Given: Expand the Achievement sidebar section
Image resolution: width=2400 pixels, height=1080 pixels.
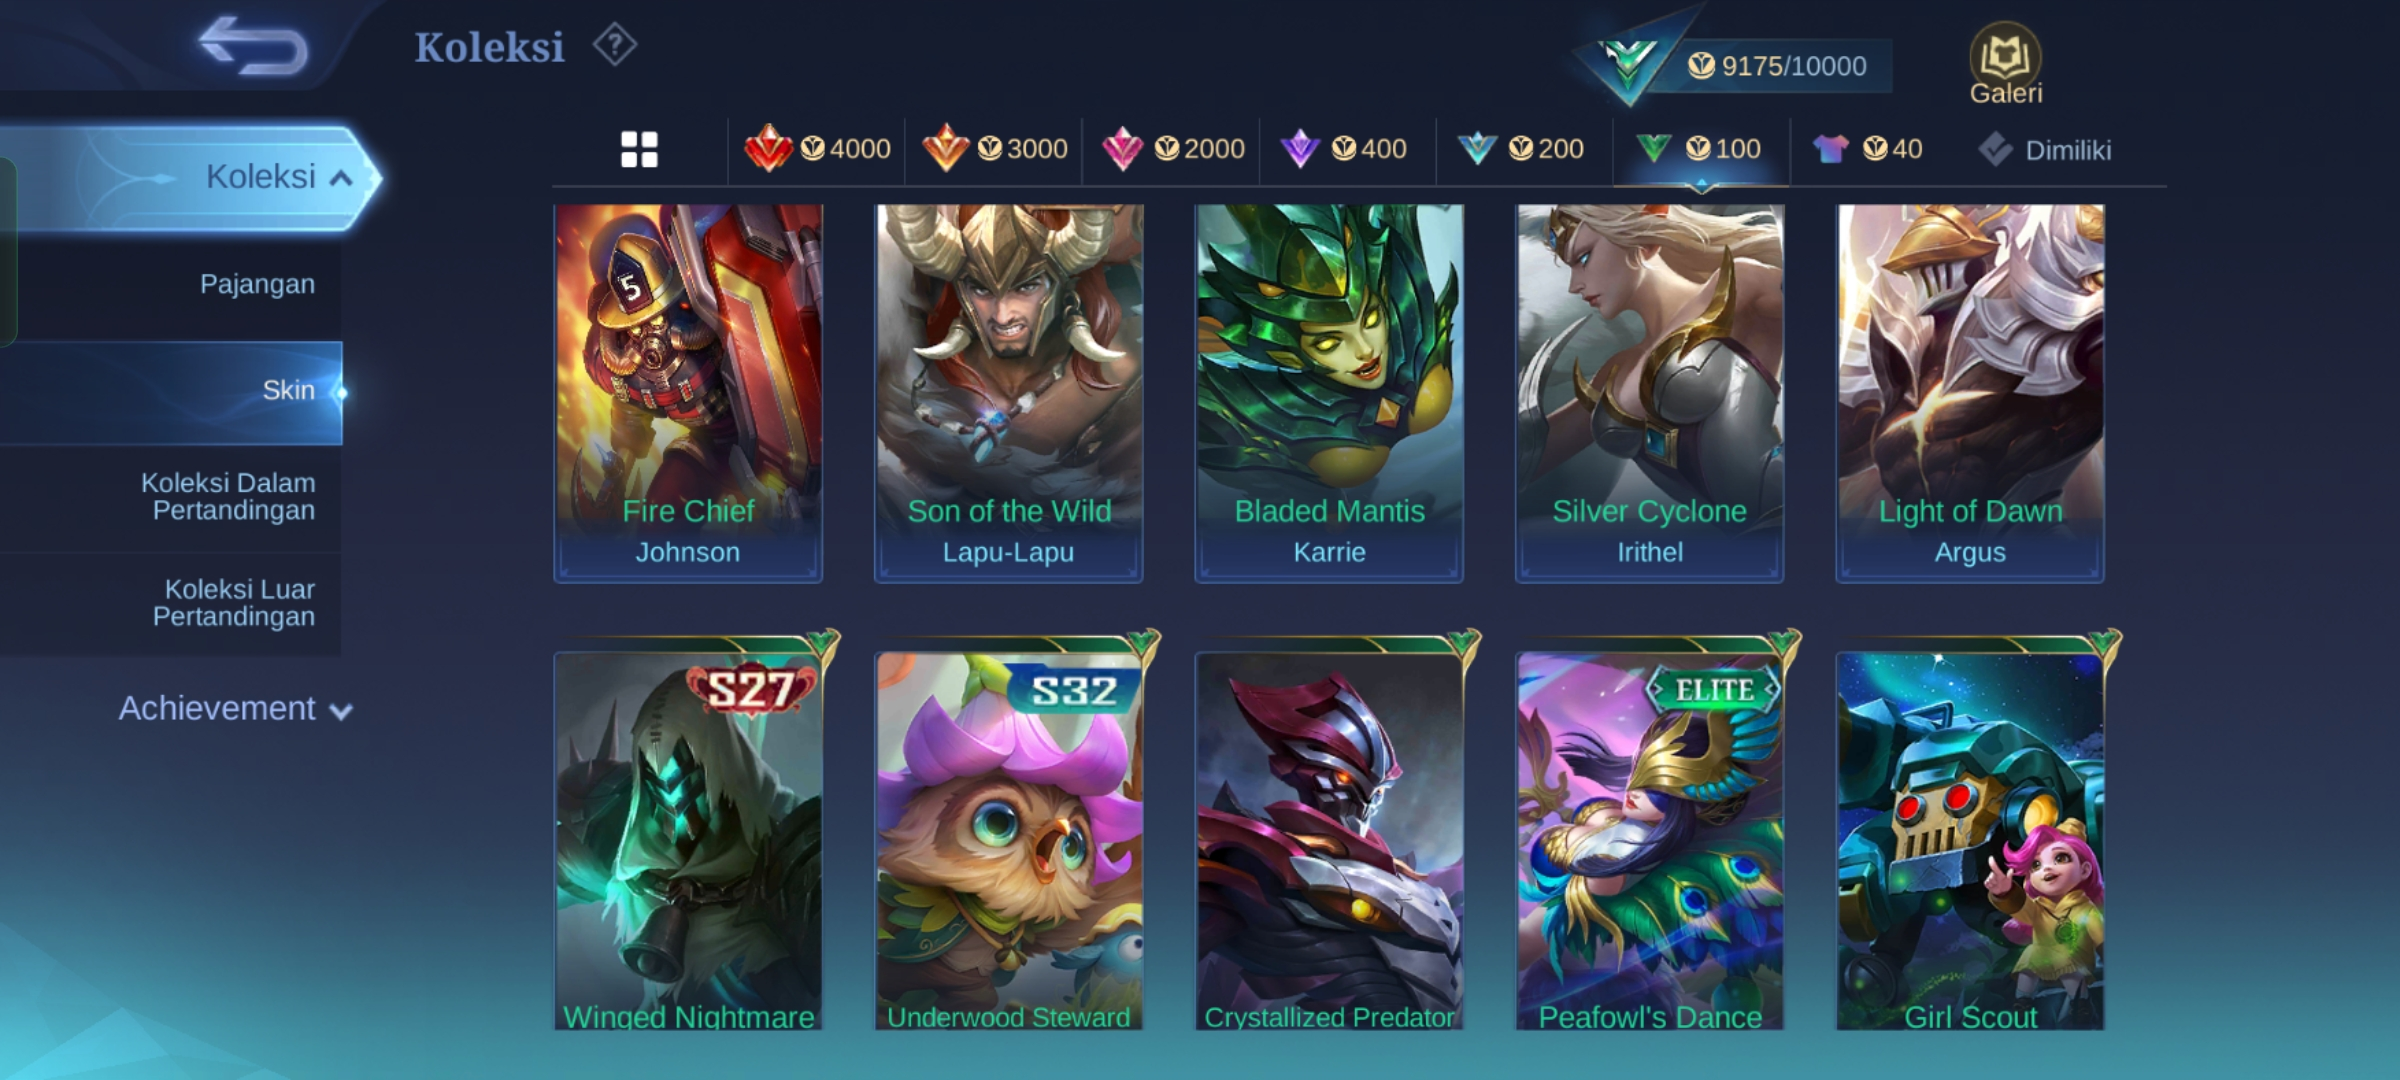Looking at the screenshot, I should click(x=236, y=709).
